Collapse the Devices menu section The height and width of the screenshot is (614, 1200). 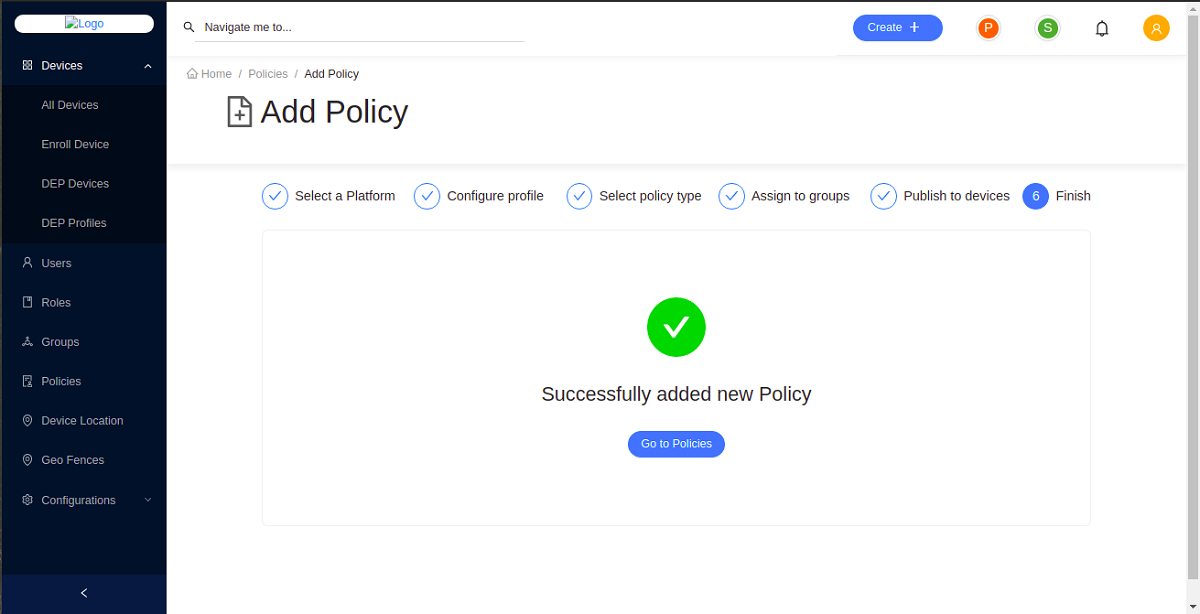point(148,66)
